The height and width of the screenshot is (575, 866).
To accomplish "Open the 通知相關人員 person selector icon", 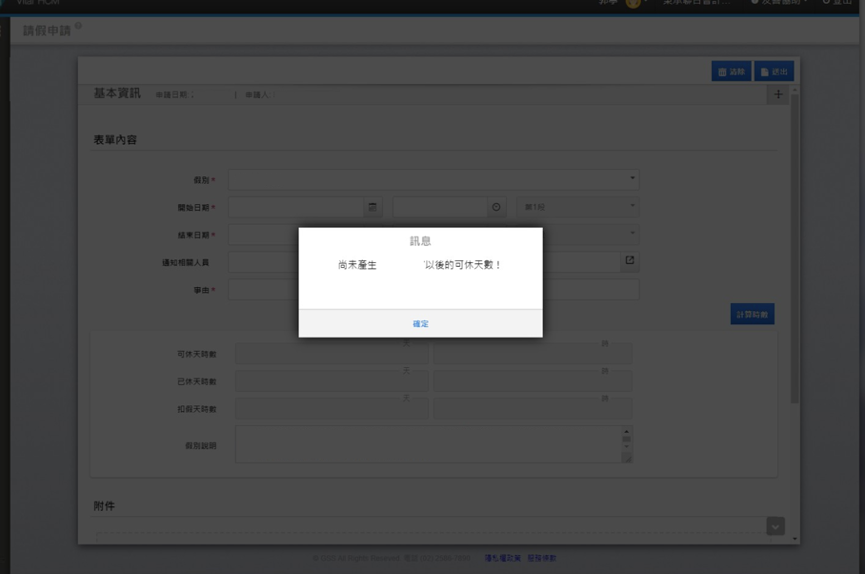I will pos(630,261).
